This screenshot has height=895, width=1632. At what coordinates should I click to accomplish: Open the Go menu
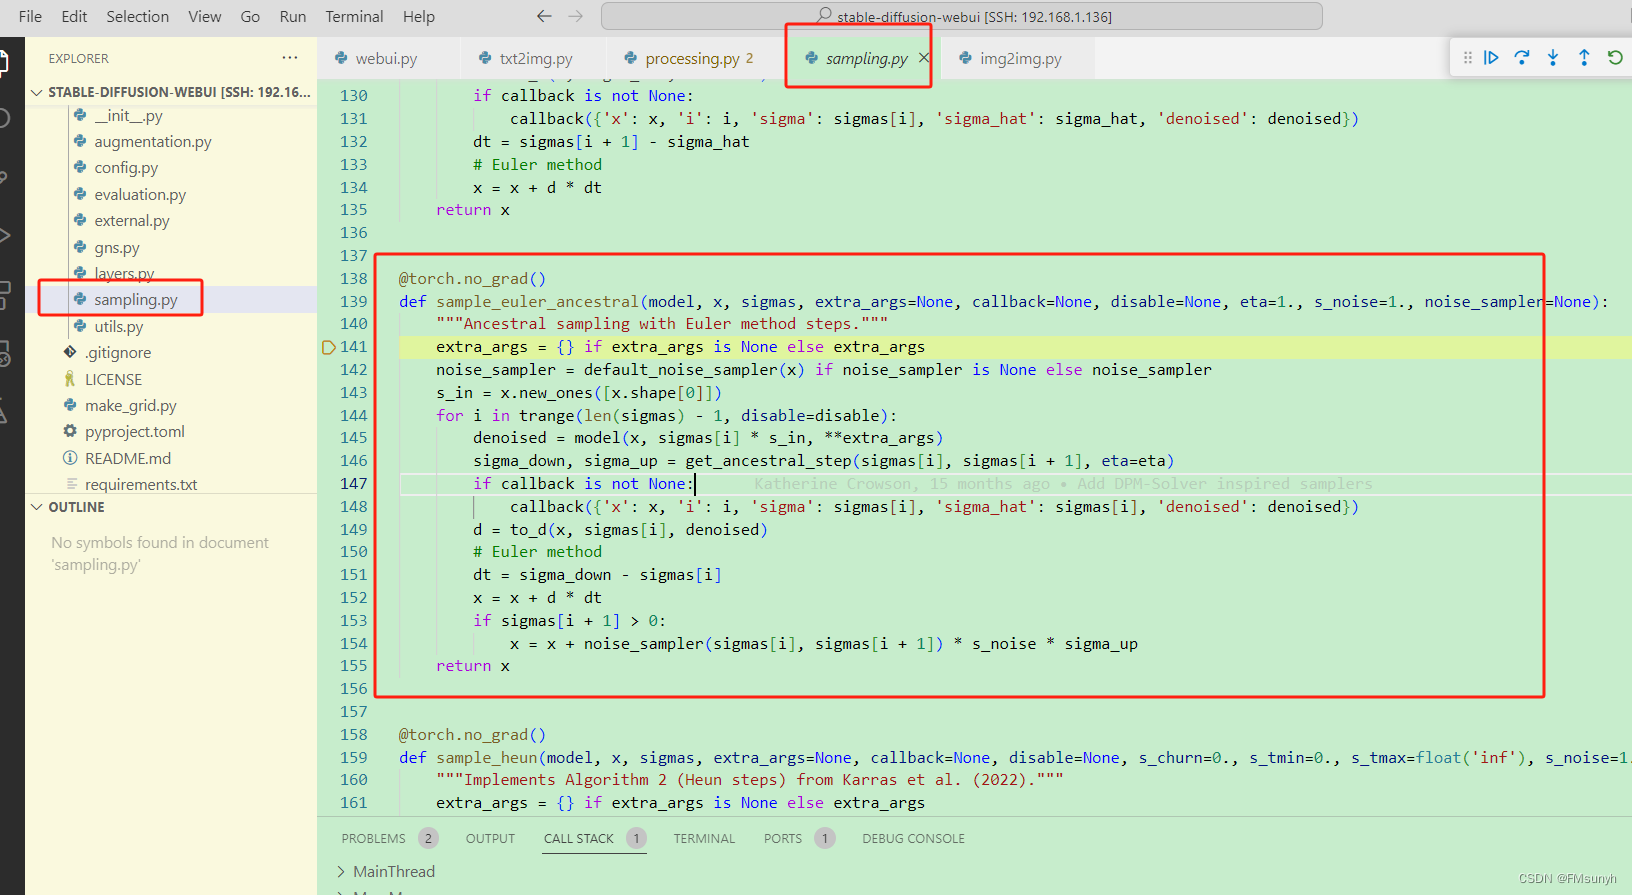(x=250, y=16)
